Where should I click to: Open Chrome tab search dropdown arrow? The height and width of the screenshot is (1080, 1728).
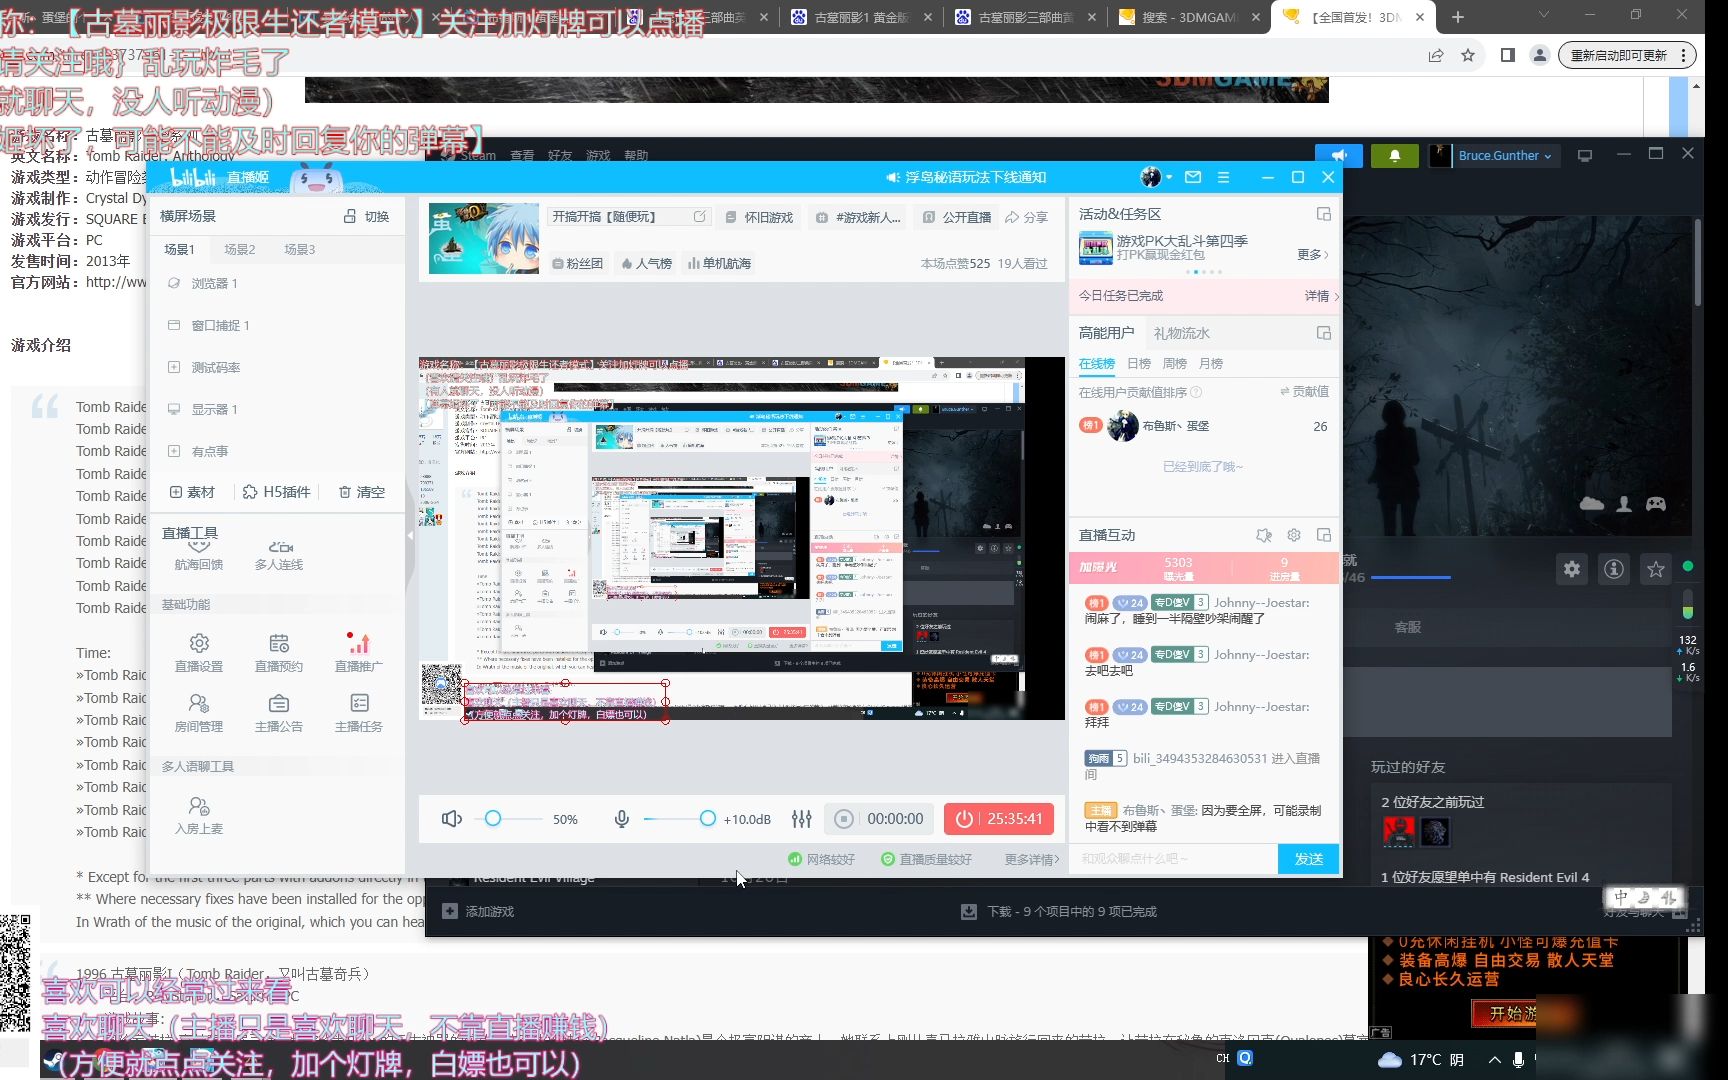(1543, 15)
